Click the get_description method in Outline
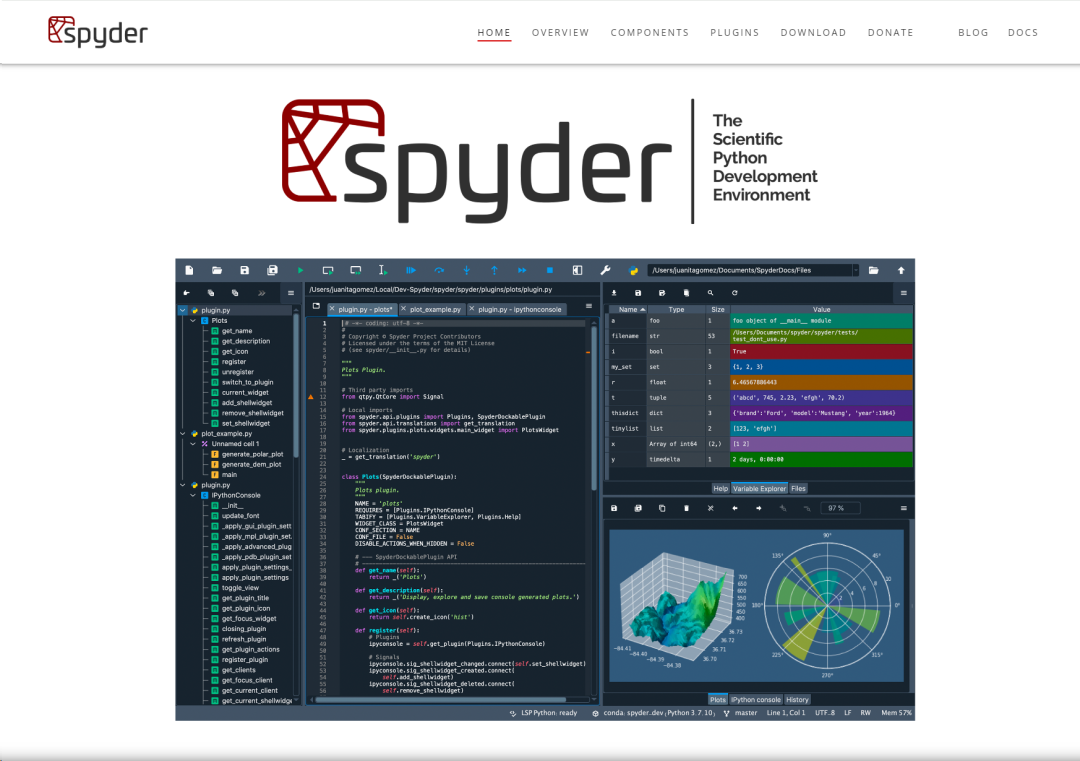1080x761 pixels. point(246,342)
